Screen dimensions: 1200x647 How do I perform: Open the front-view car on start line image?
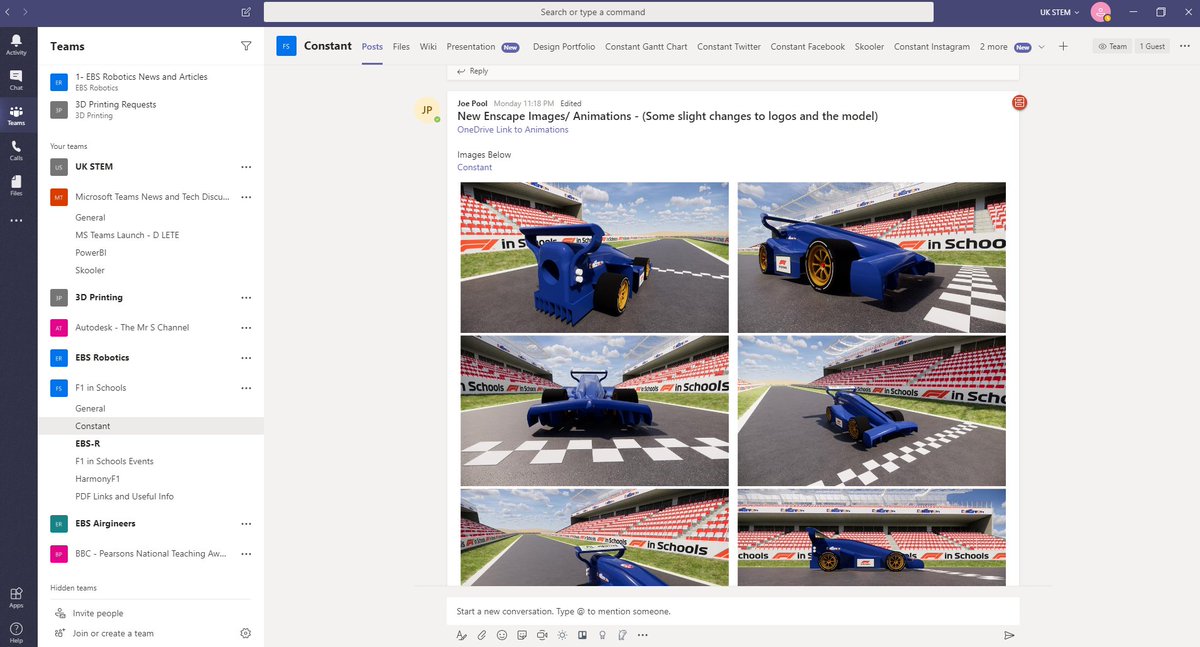(x=595, y=410)
